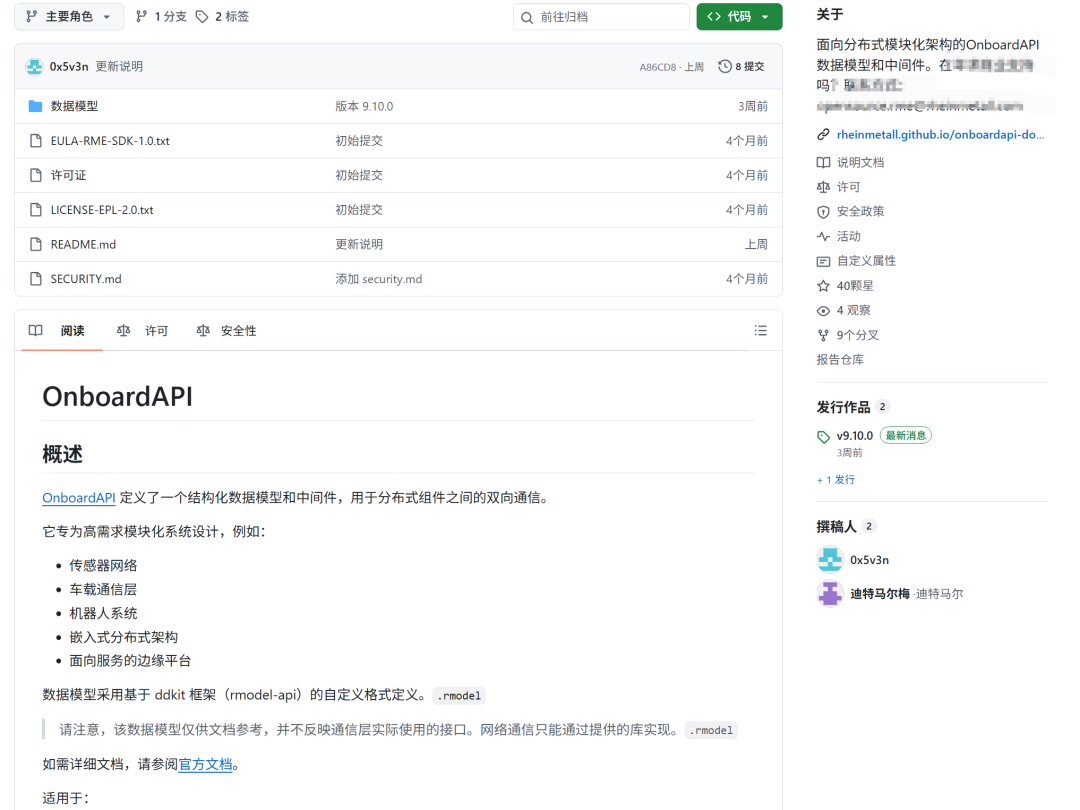Expand the green 代码 dropdown button

[x=739, y=17]
